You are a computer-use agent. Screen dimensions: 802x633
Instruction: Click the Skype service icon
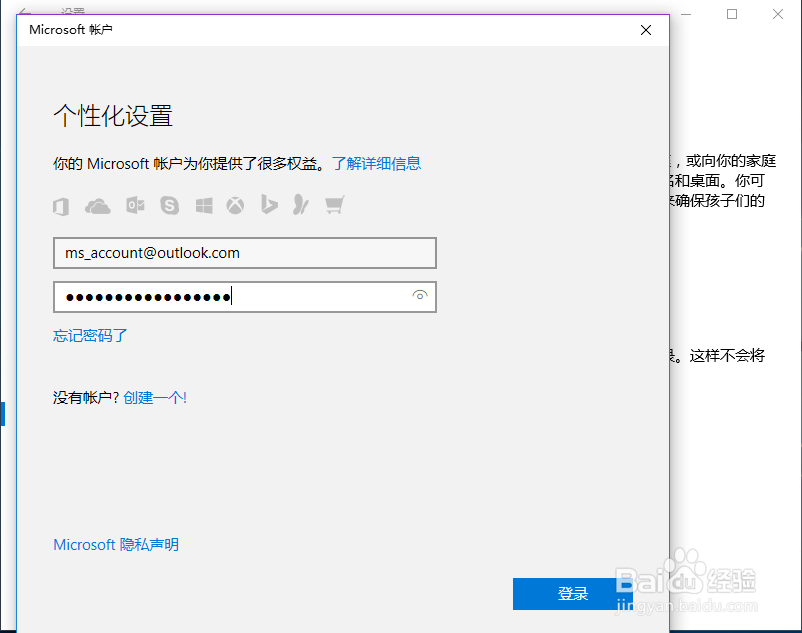[170, 206]
